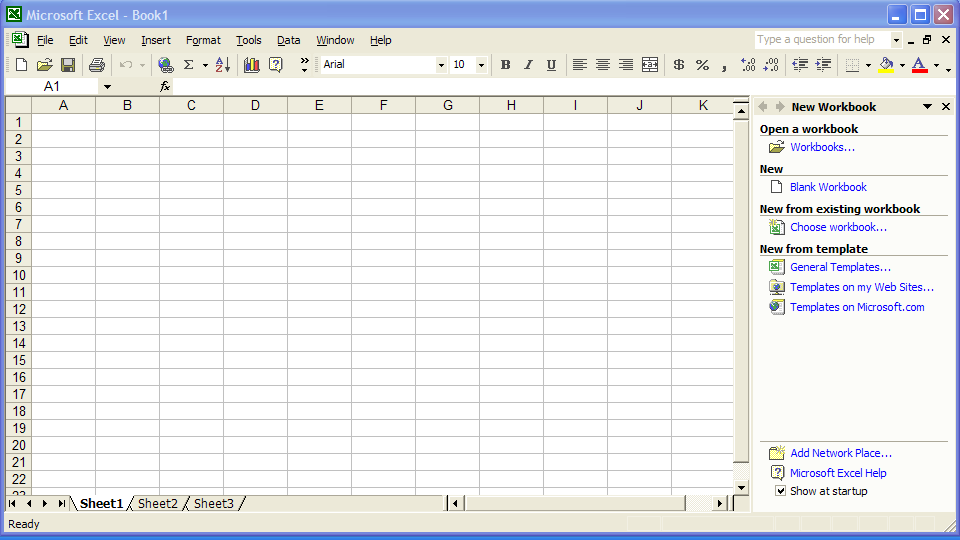Apply Currency Style format
960x540 pixels.
[x=679, y=65]
